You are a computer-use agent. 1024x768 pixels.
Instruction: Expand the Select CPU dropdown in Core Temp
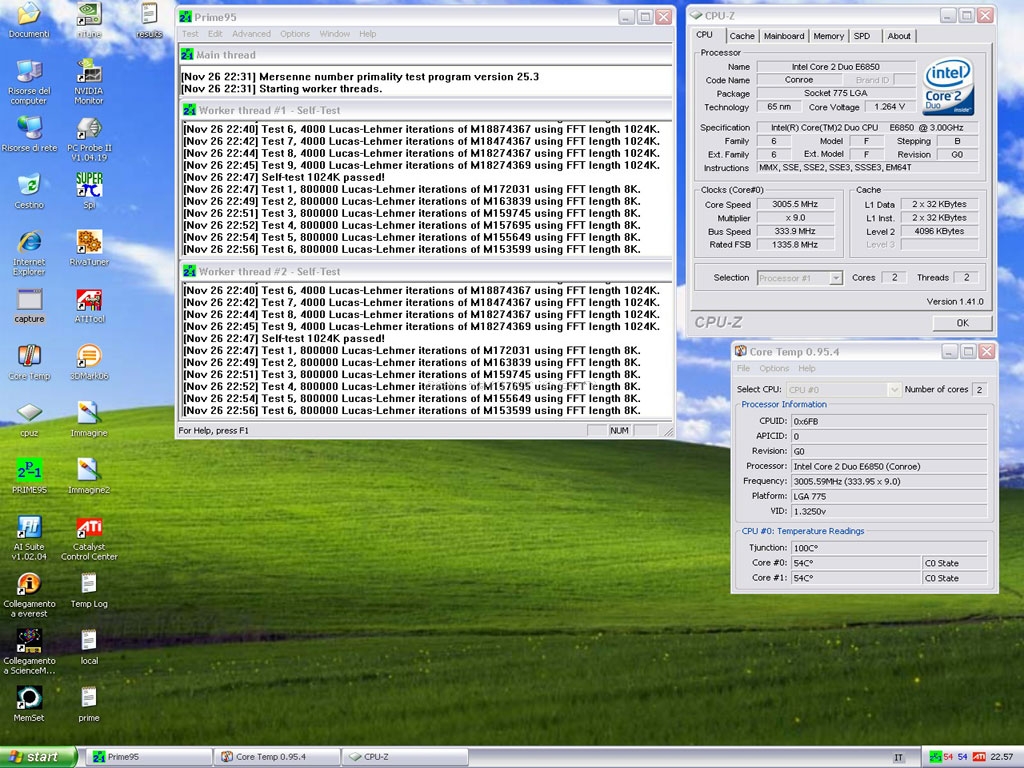894,389
